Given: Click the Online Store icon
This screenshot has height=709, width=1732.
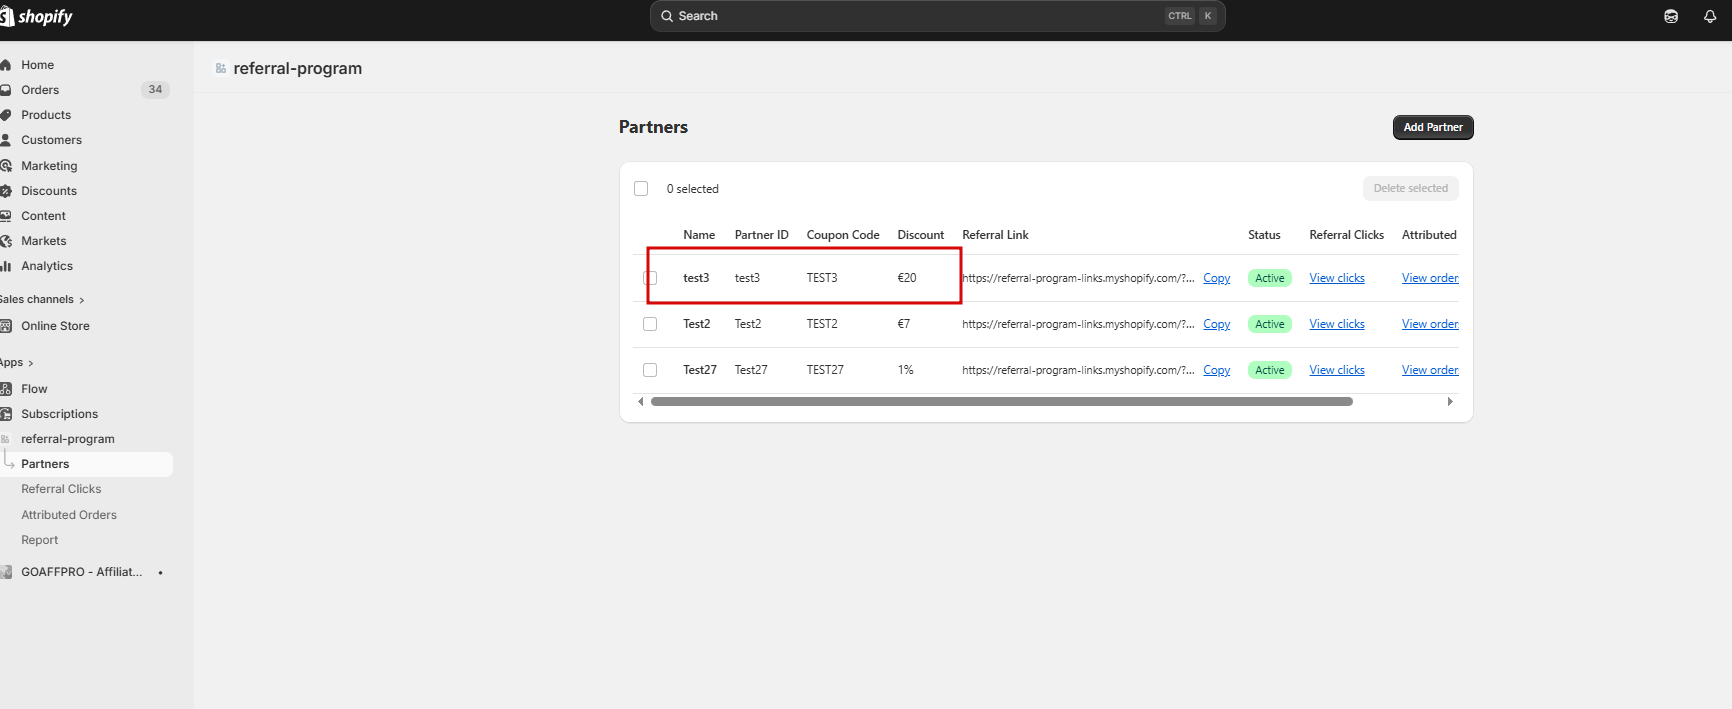Looking at the screenshot, I should (x=6, y=326).
